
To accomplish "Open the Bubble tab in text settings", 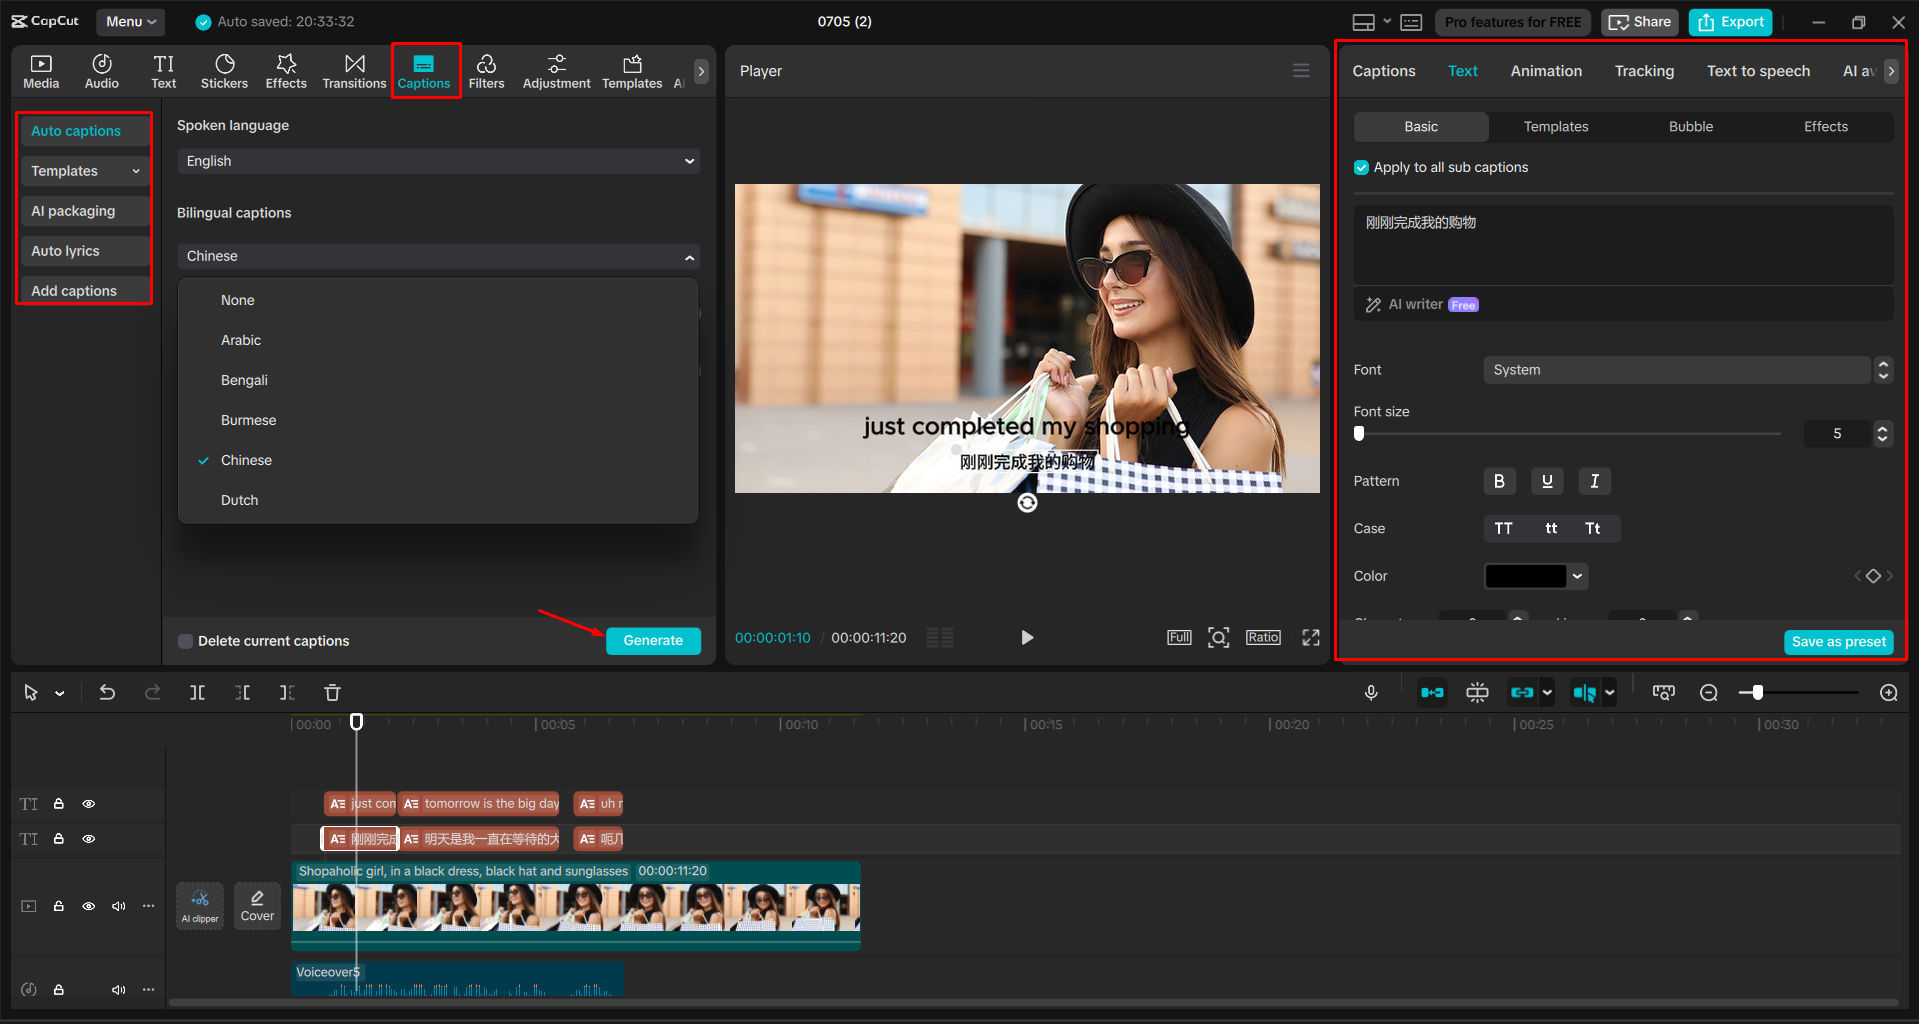I will [x=1689, y=126].
